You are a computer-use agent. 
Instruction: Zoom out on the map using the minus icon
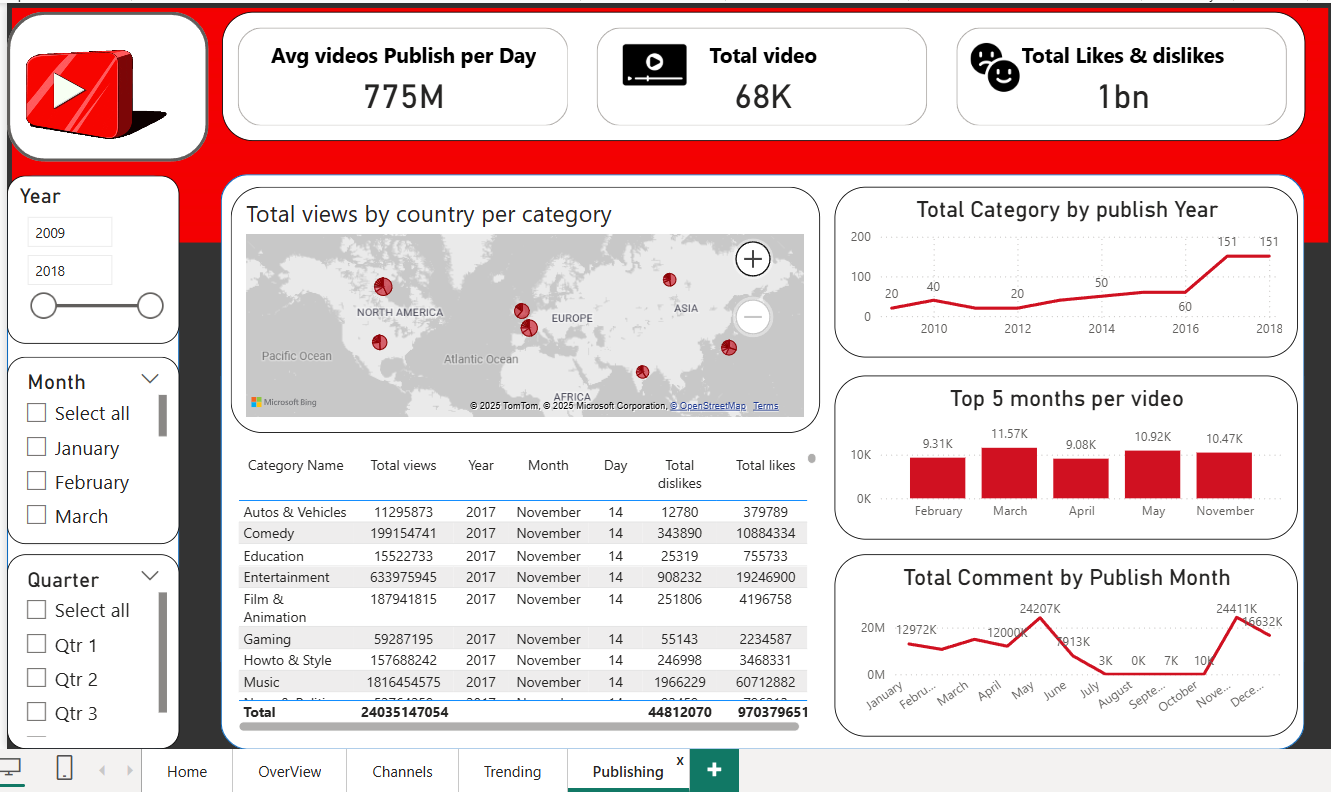click(x=753, y=317)
